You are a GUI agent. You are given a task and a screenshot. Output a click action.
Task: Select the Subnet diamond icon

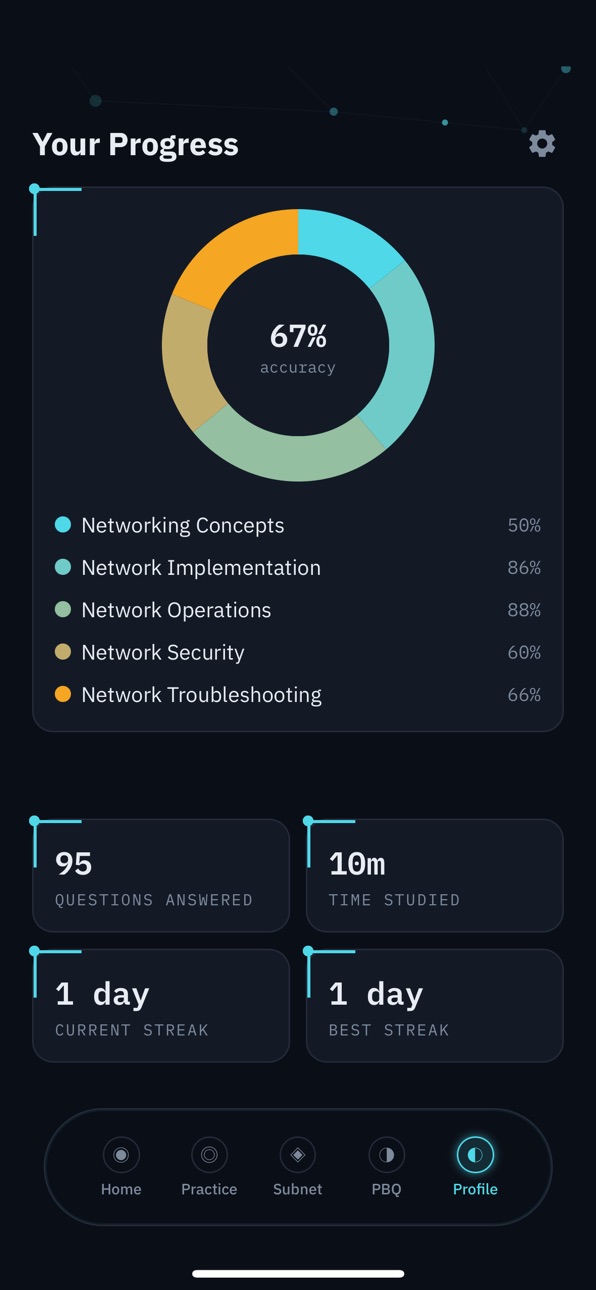[298, 1154]
